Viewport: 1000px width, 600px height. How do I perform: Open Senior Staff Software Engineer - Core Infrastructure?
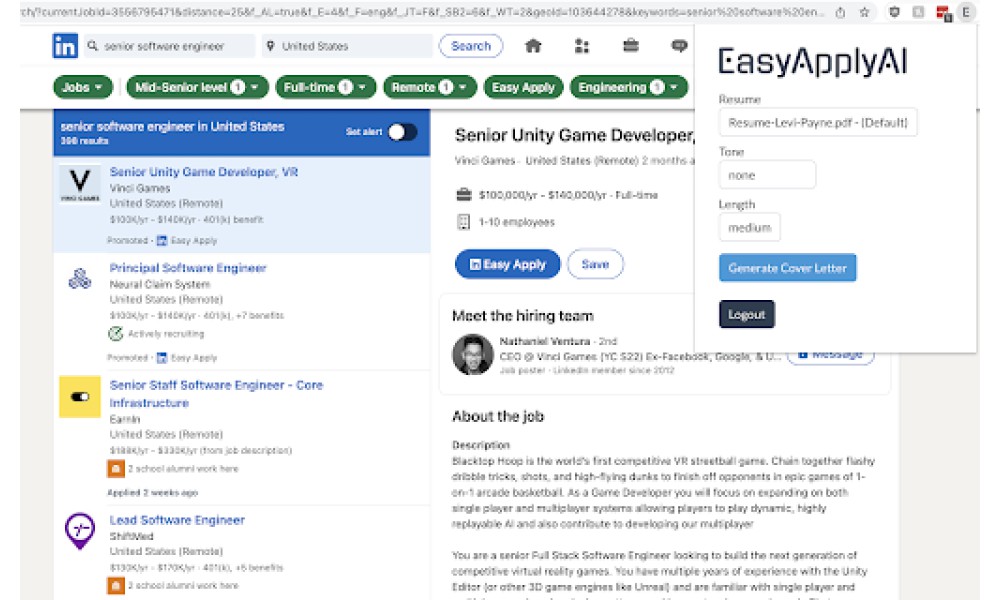pyautogui.click(x=216, y=393)
